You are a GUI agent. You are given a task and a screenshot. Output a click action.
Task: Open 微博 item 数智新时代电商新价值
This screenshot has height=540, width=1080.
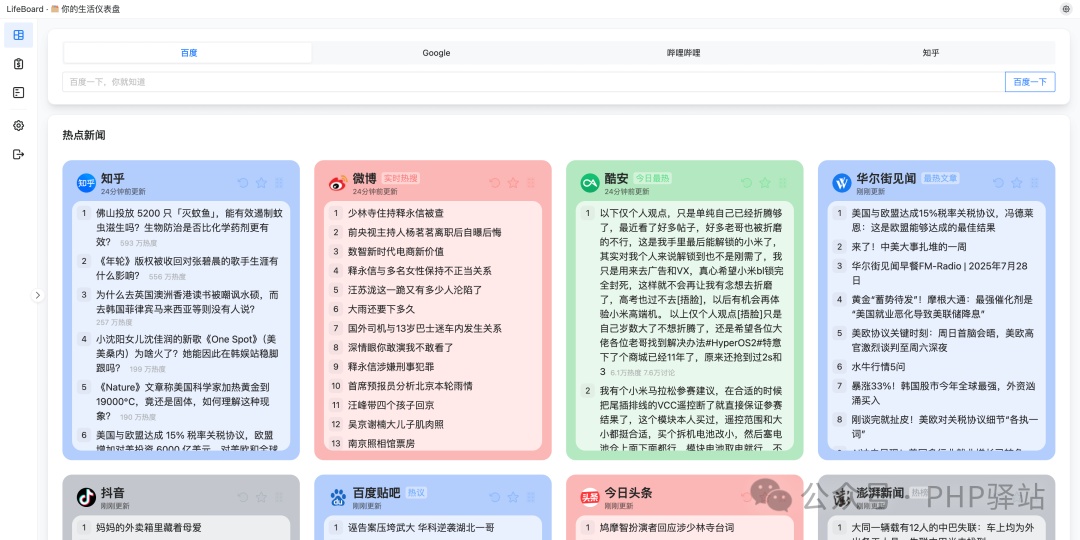click(x=396, y=252)
